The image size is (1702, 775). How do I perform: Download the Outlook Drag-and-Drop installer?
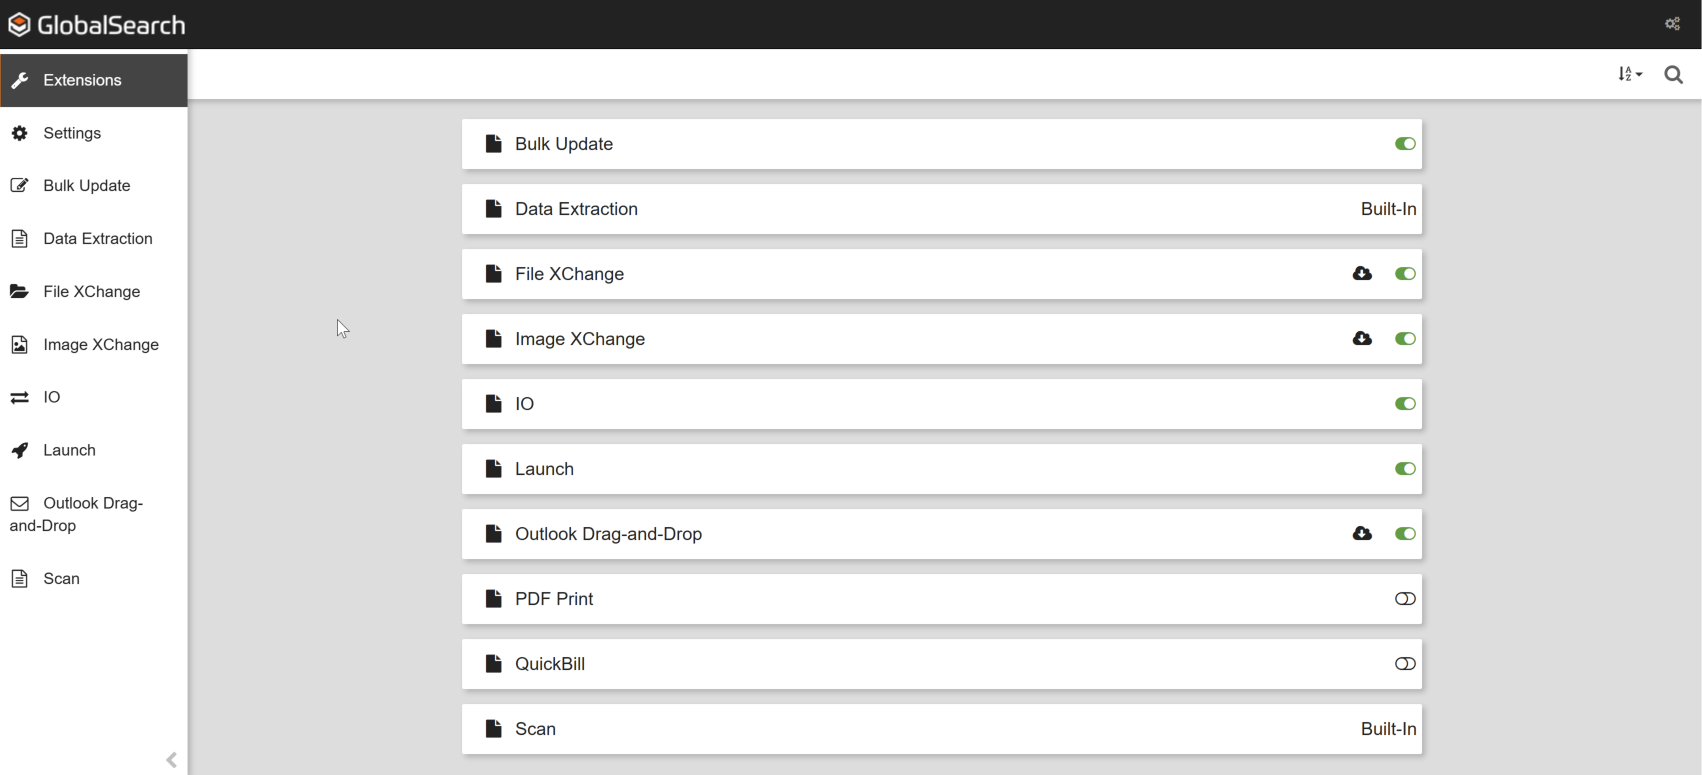click(x=1362, y=534)
